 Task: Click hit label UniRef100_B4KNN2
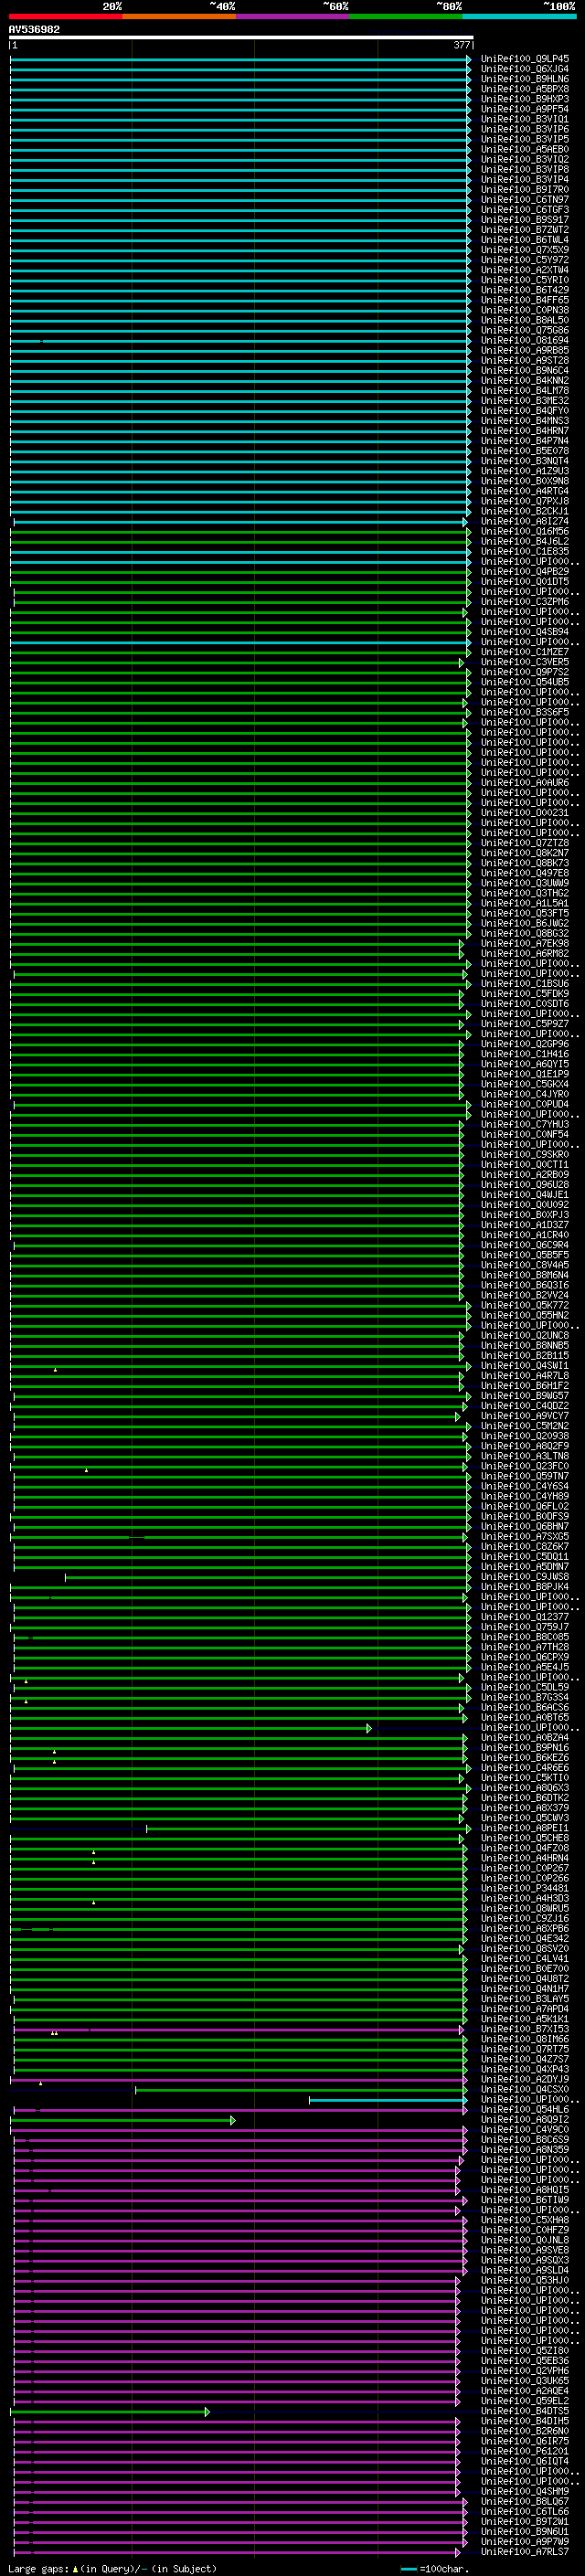click(525, 381)
